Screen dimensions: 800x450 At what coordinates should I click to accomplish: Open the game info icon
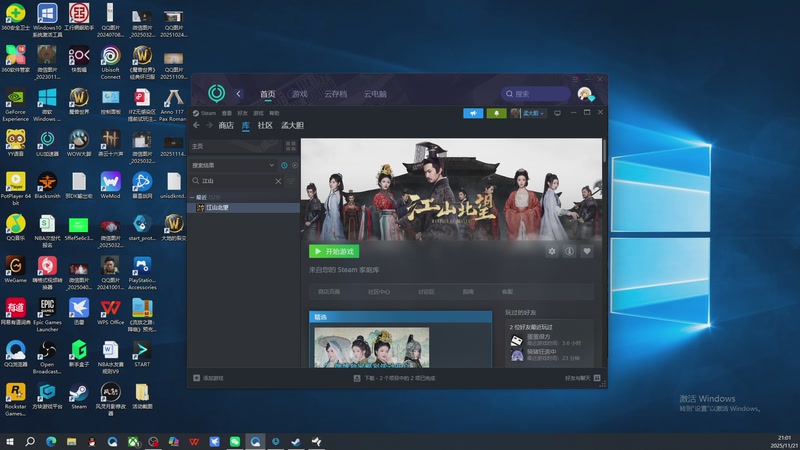tap(569, 251)
